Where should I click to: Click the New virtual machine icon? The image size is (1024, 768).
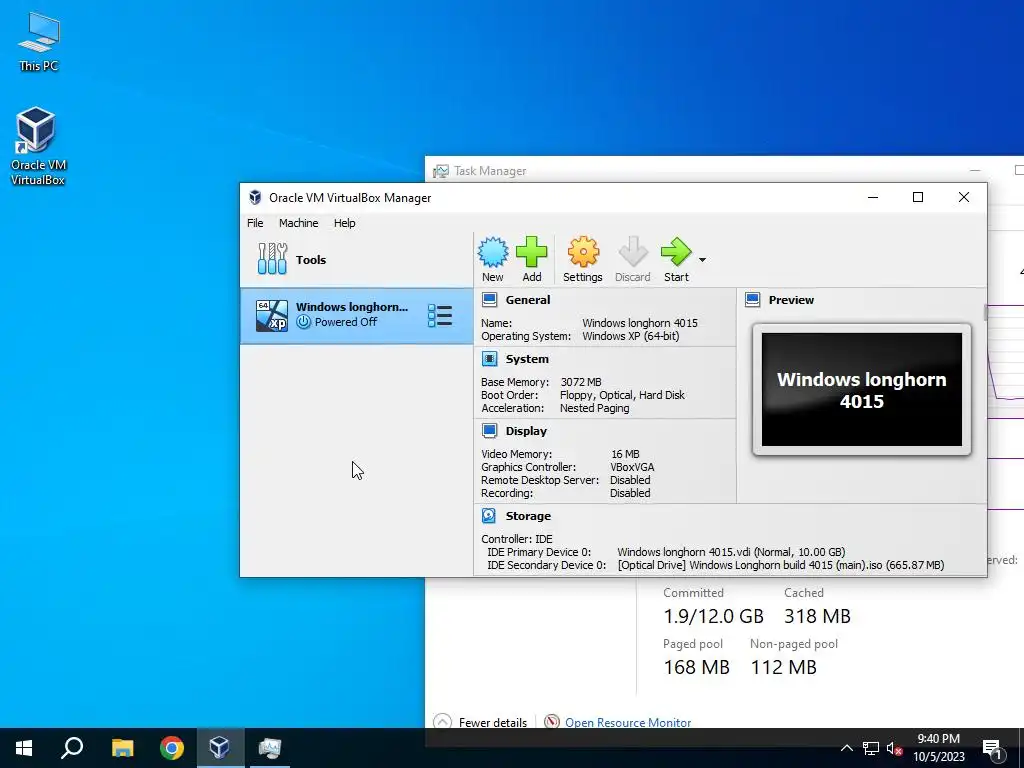(x=492, y=259)
